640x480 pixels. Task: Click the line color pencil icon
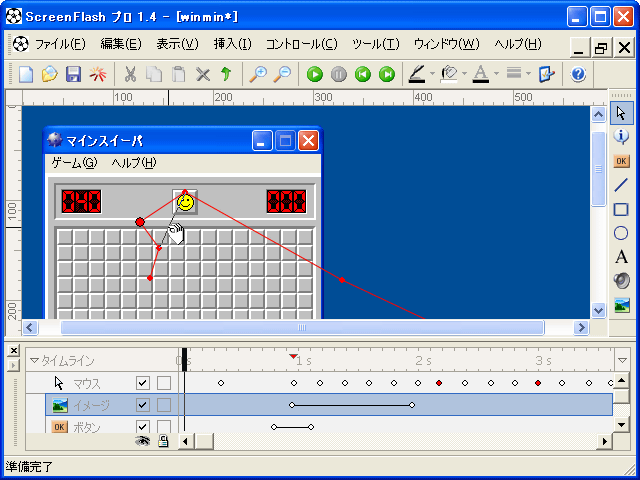coord(417,74)
